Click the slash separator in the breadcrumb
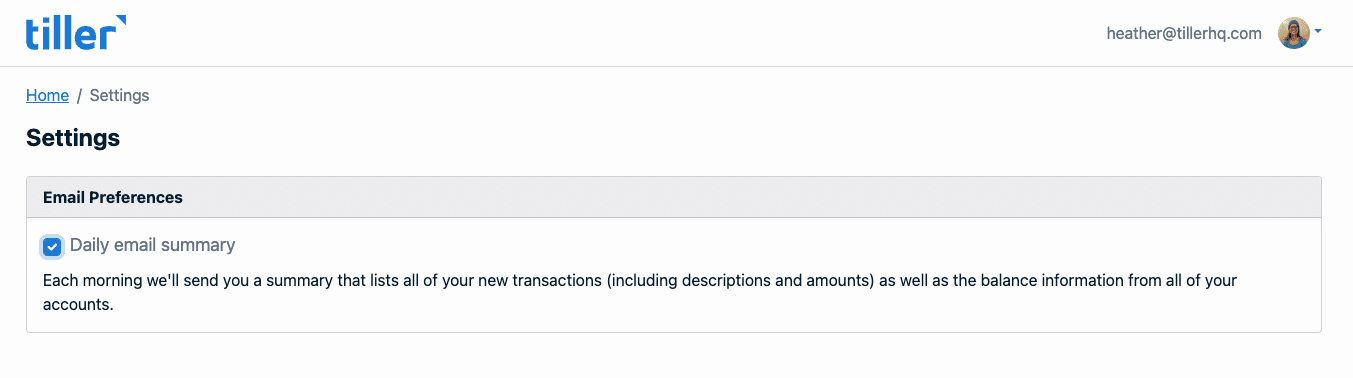Viewport: 1353px width, 378px height. (x=79, y=95)
